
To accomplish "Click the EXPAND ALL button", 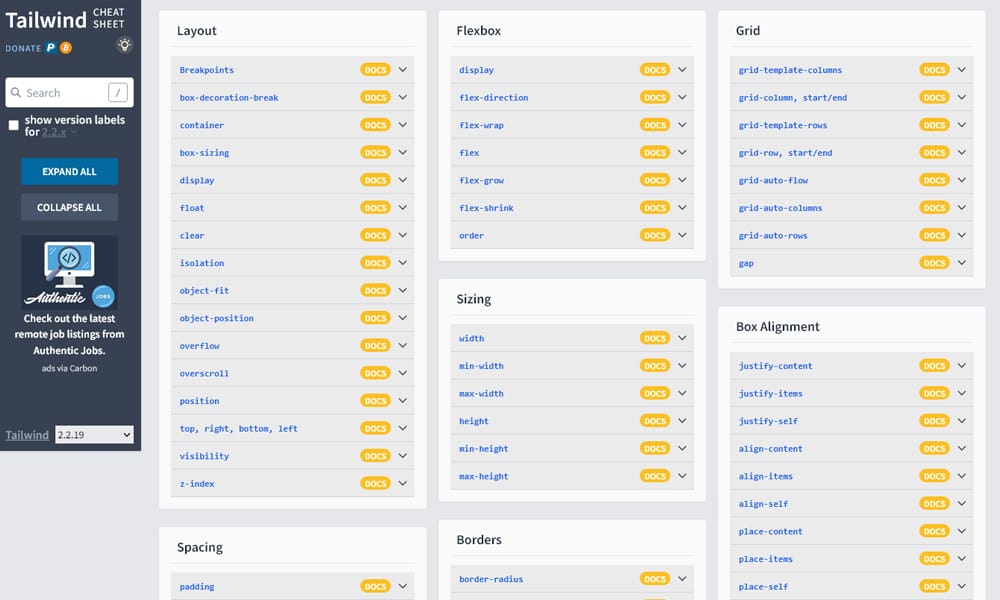I will point(69,171).
